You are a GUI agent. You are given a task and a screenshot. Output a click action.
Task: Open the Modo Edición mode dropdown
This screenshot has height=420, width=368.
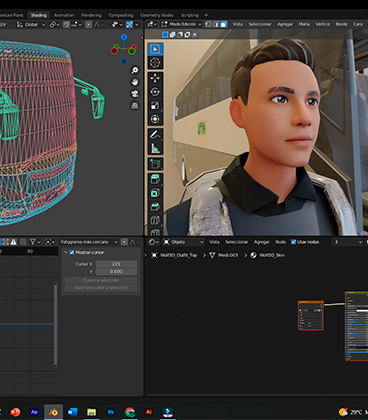[x=182, y=24]
